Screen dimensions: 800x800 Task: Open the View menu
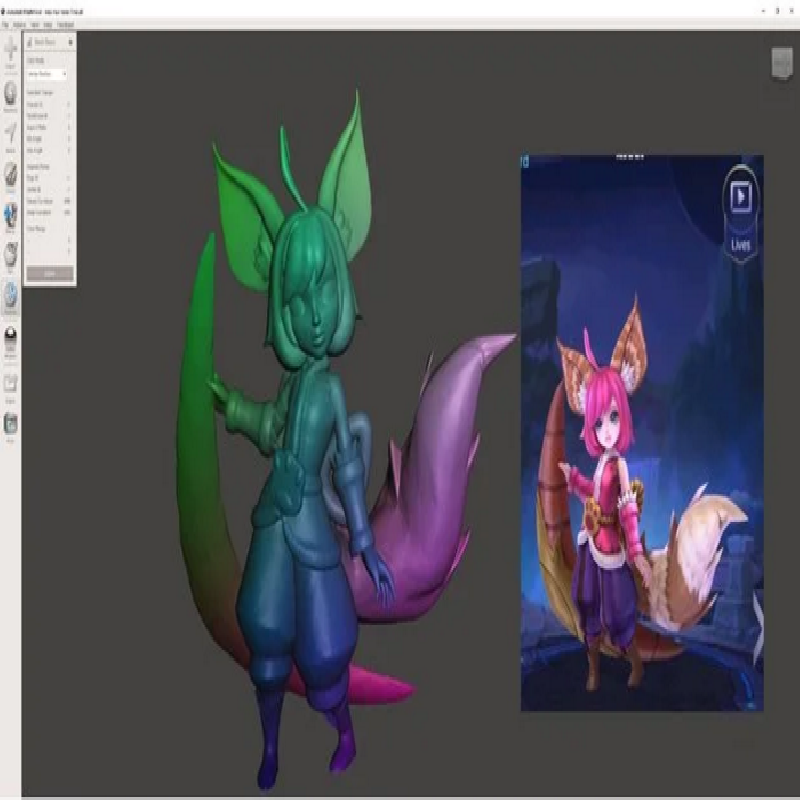pyautogui.click(x=35, y=24)
